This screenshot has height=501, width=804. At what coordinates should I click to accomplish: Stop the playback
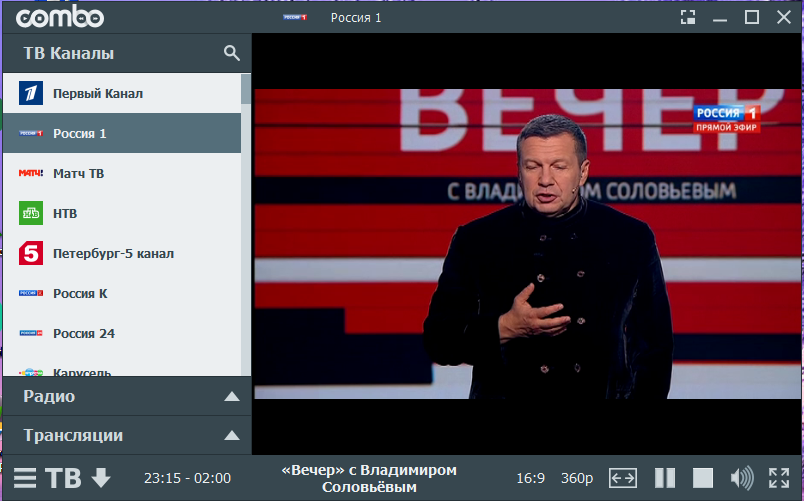(x=702, y=478)
